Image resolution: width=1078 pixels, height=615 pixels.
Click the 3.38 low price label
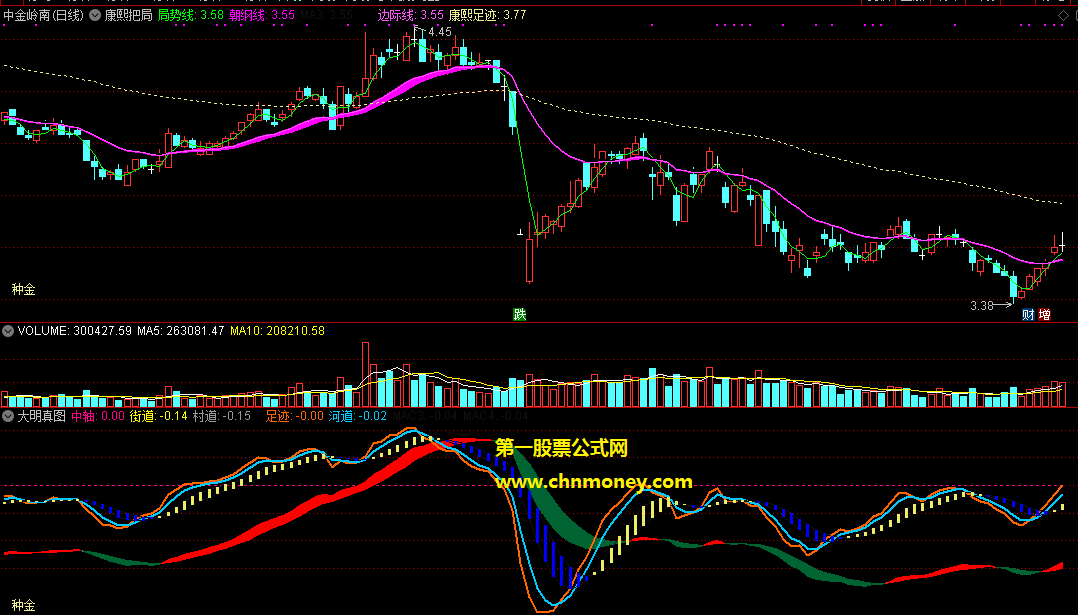(x=982, y=306)
